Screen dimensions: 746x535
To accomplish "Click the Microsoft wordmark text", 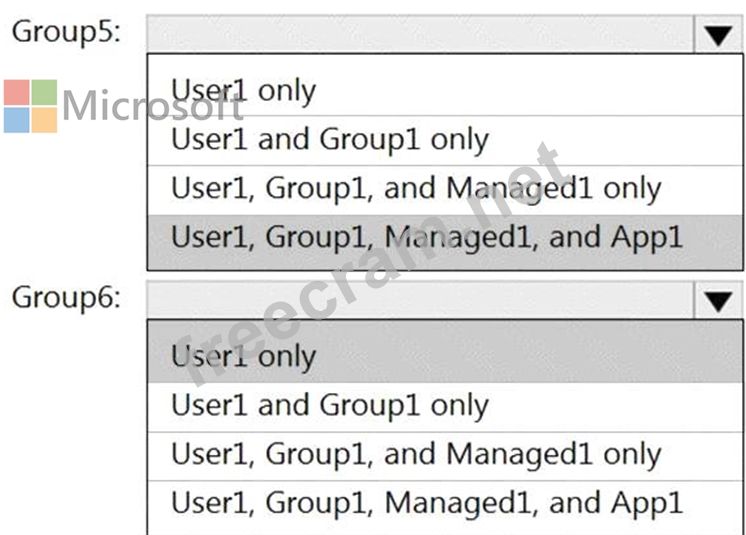I will [x=150, y=105].
